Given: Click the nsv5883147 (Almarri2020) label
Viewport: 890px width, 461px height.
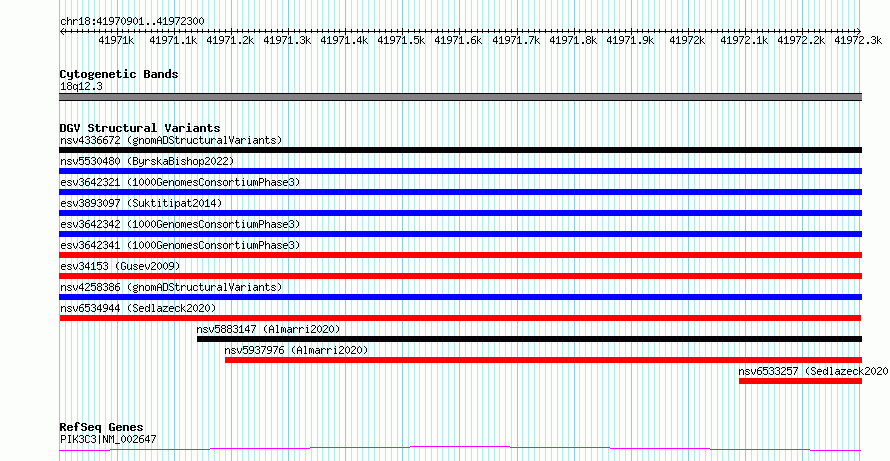Looking at the screenshot, I should [x=268, y=329].
